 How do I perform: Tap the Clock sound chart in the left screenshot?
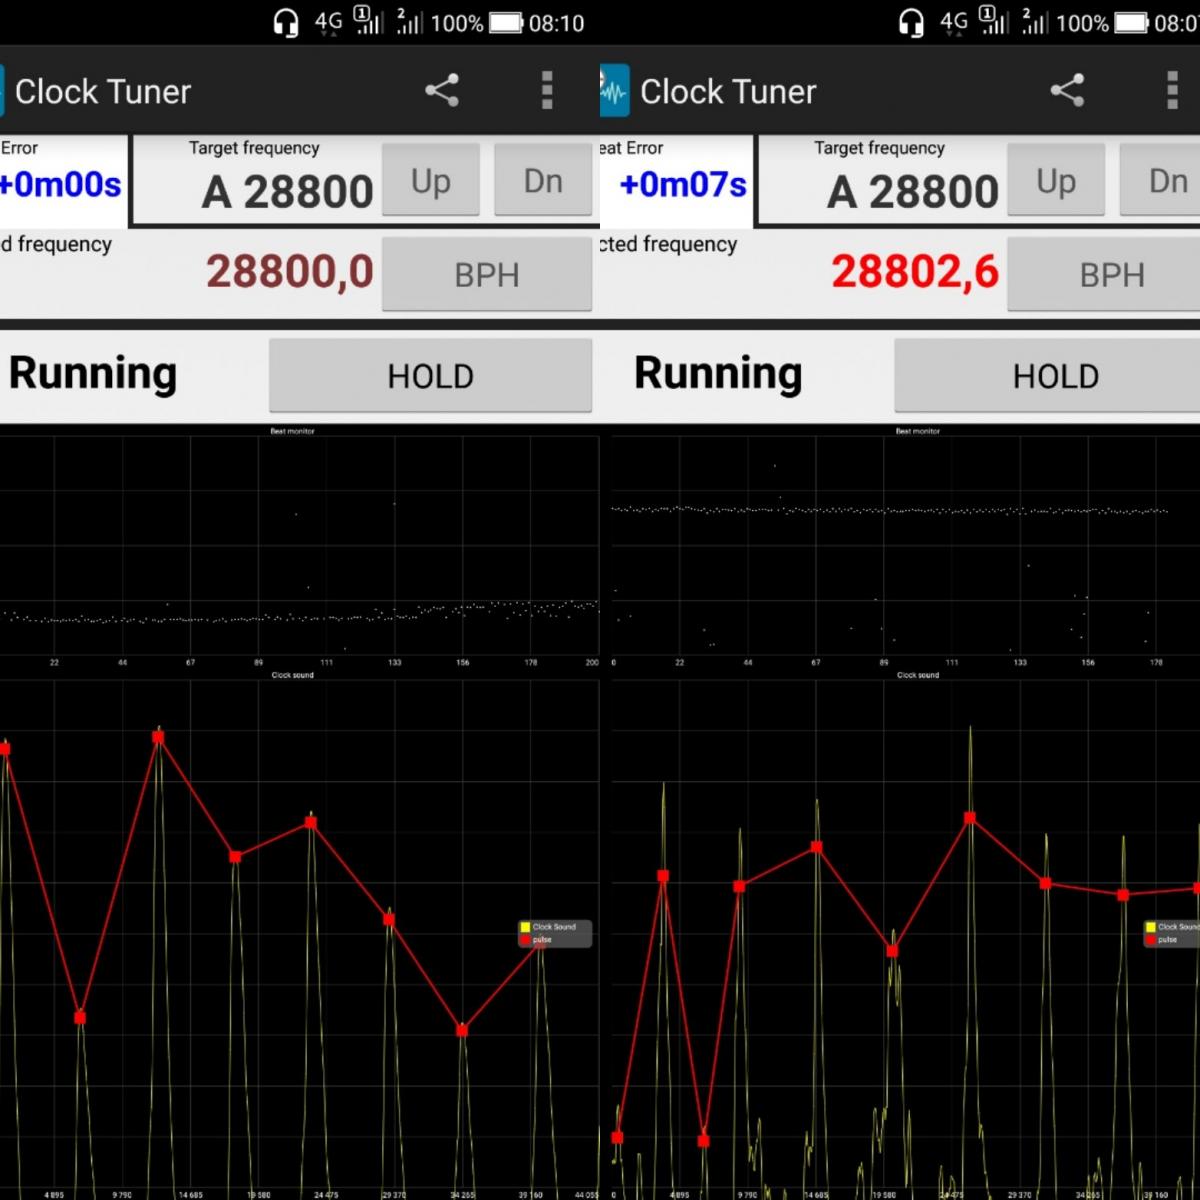(300, 935)
